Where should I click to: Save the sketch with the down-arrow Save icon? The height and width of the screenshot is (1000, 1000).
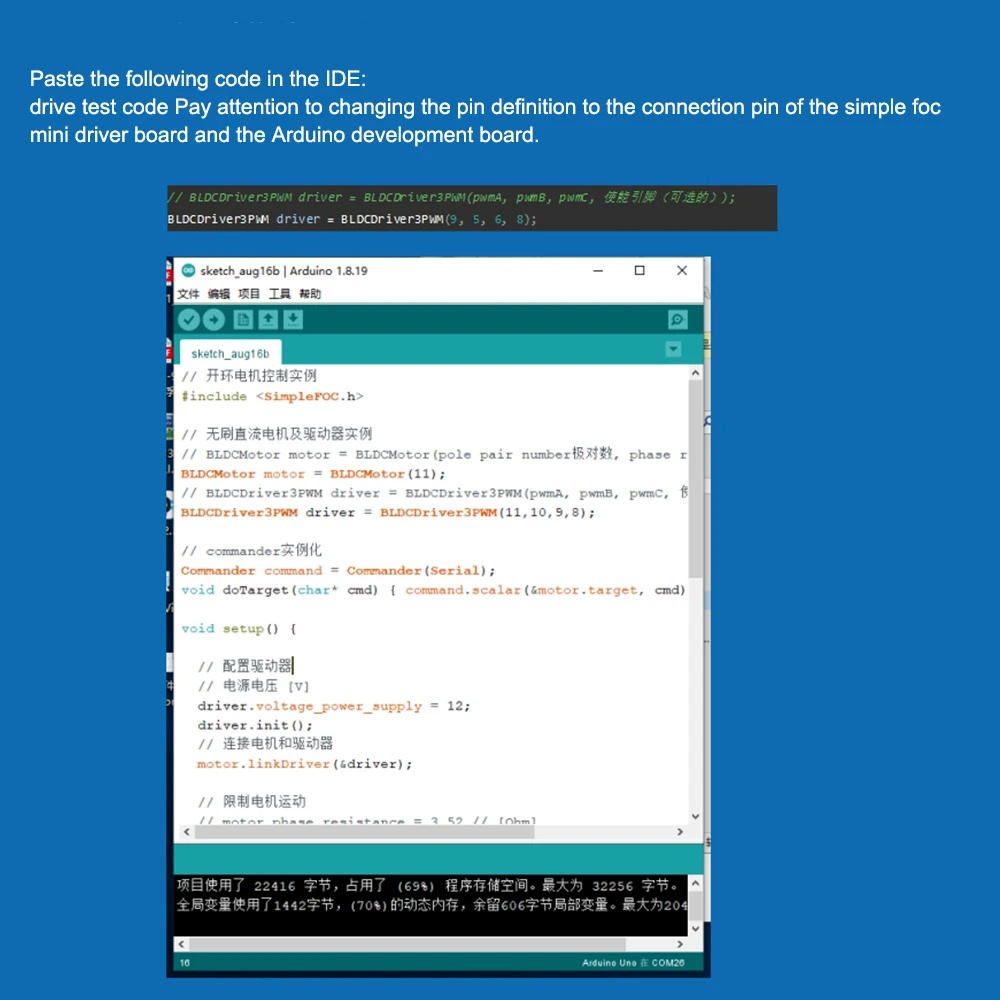(x=293, y=320)
